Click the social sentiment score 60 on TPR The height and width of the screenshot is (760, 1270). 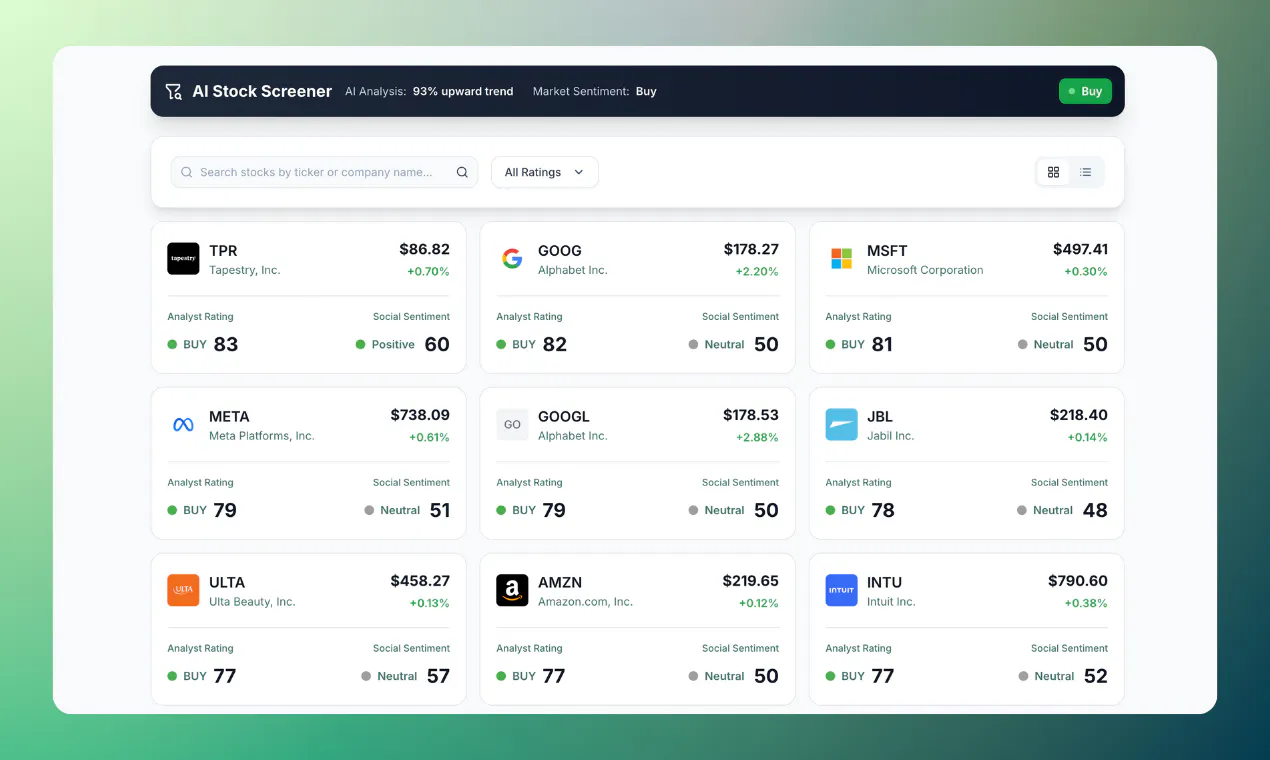click(437, 344)
